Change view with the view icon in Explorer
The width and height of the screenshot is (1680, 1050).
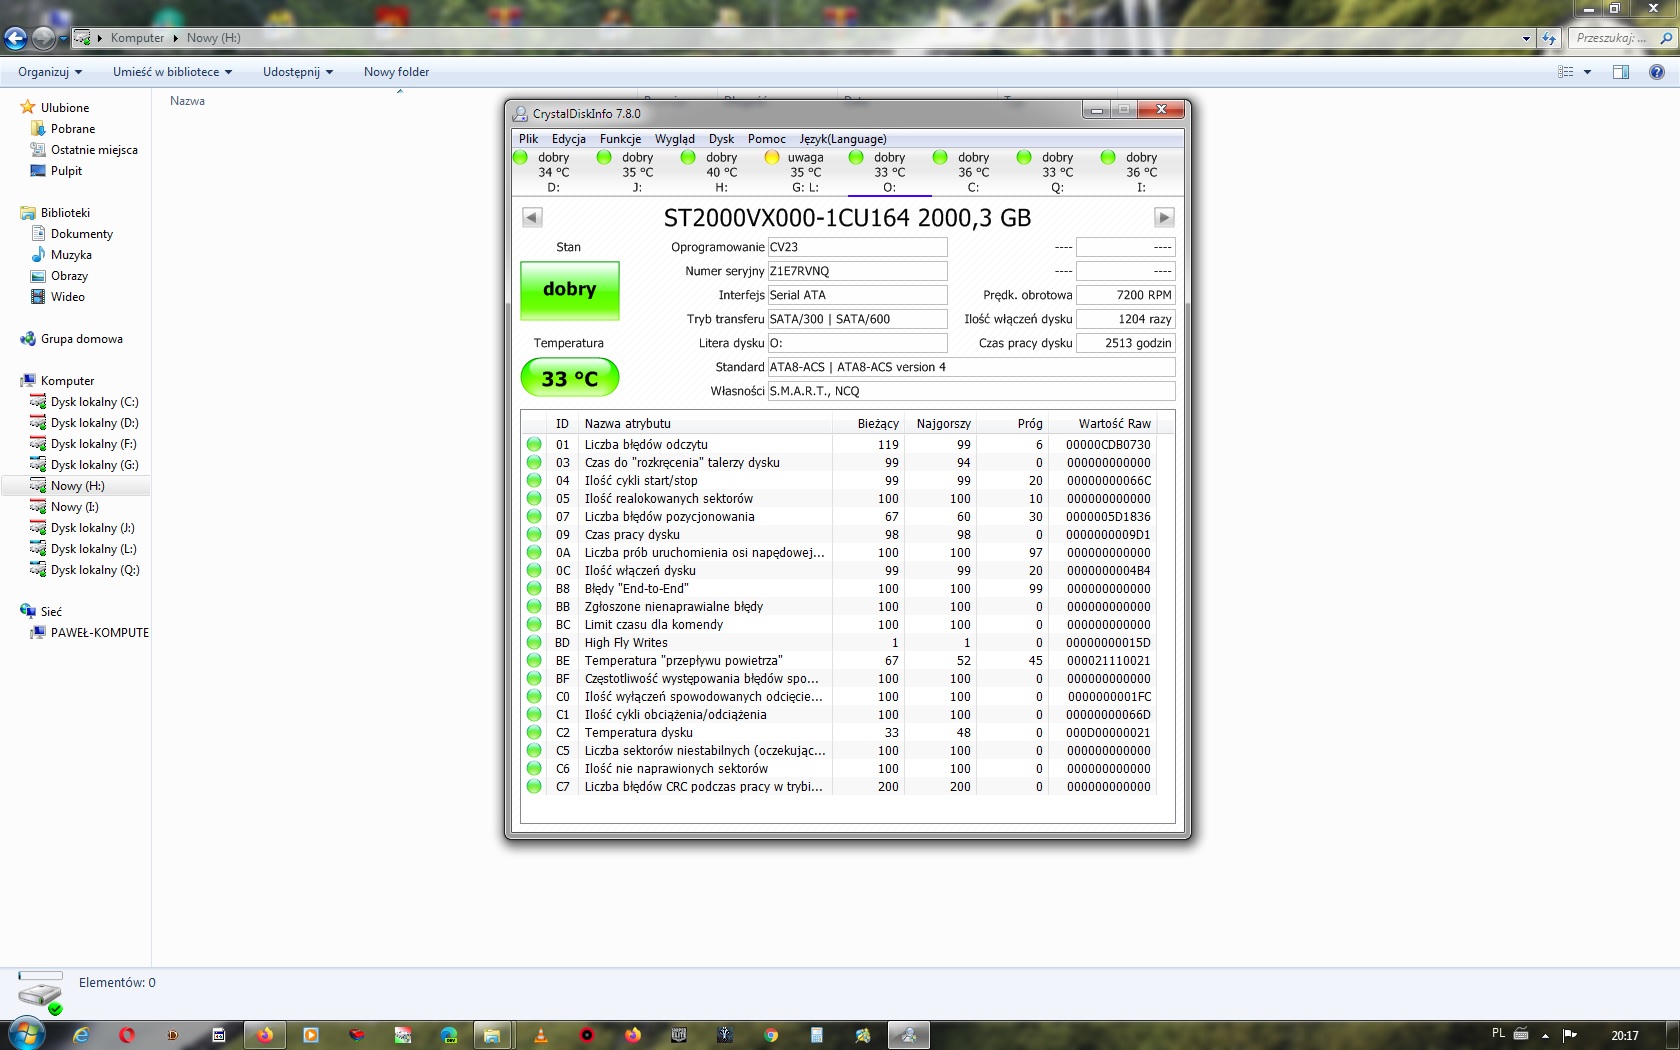1566,72
